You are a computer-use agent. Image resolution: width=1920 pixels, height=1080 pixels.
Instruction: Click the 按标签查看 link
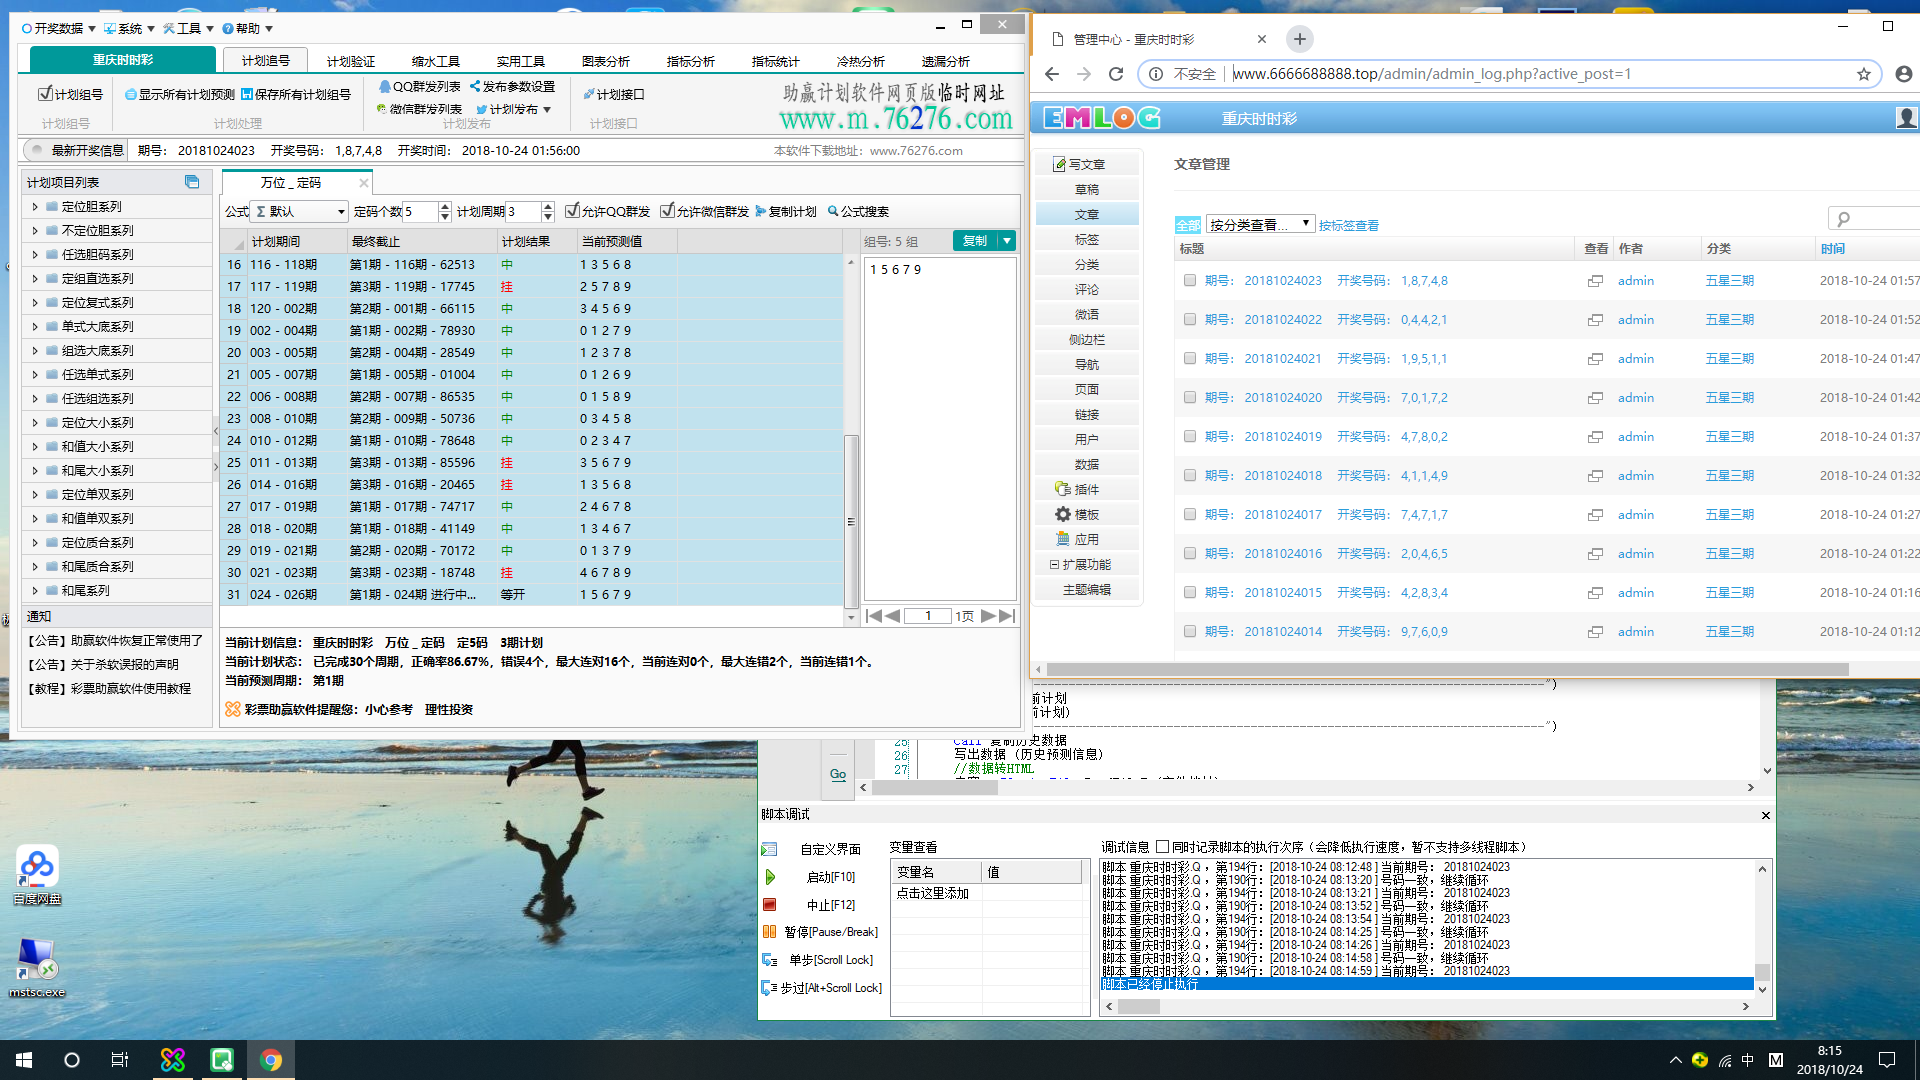(x=1348, y=226)
